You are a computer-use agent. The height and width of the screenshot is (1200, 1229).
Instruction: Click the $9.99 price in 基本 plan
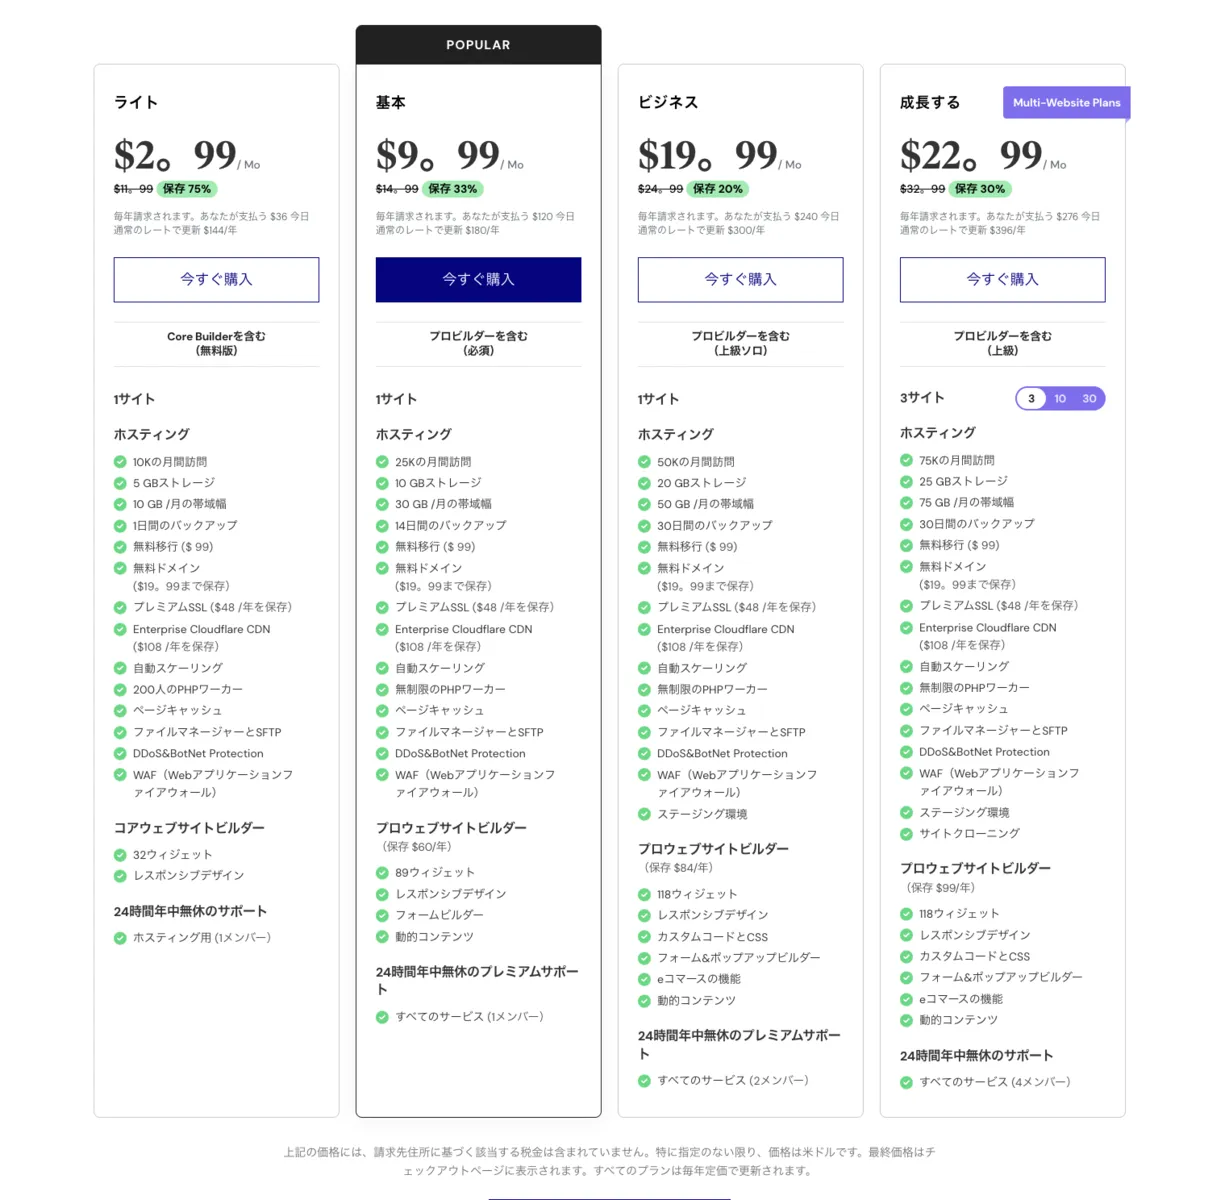[438, 156]
